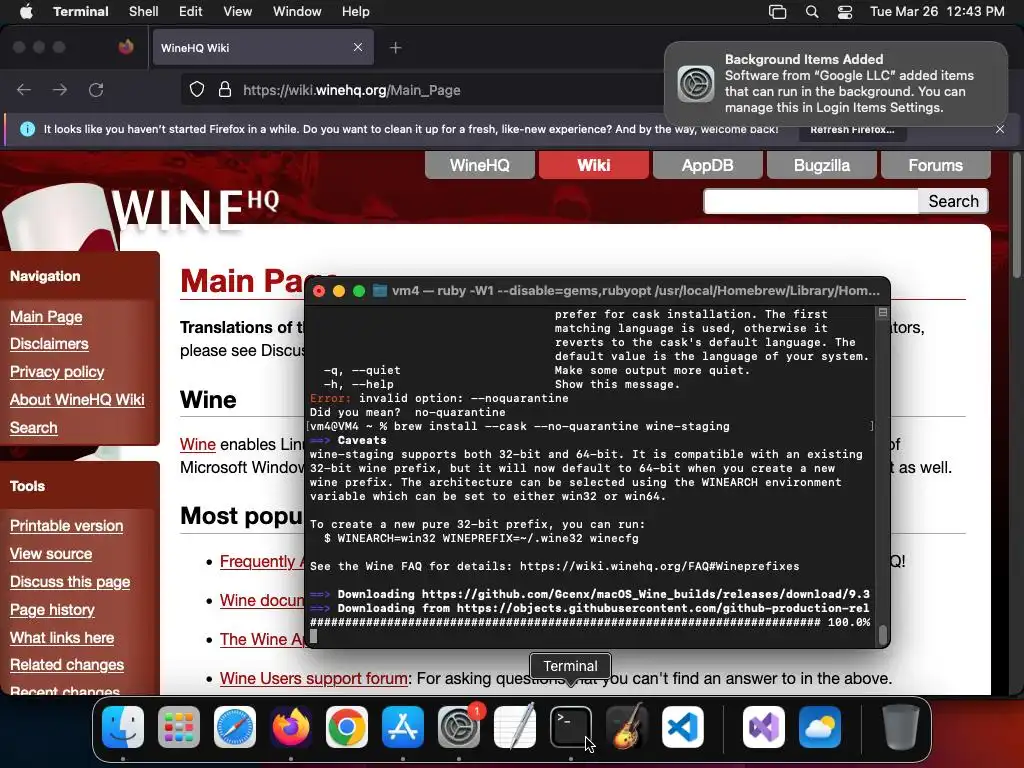Open Launchpad in the Dock
The height and width of the screenshot is (768, 1024).
coord(179,727)
